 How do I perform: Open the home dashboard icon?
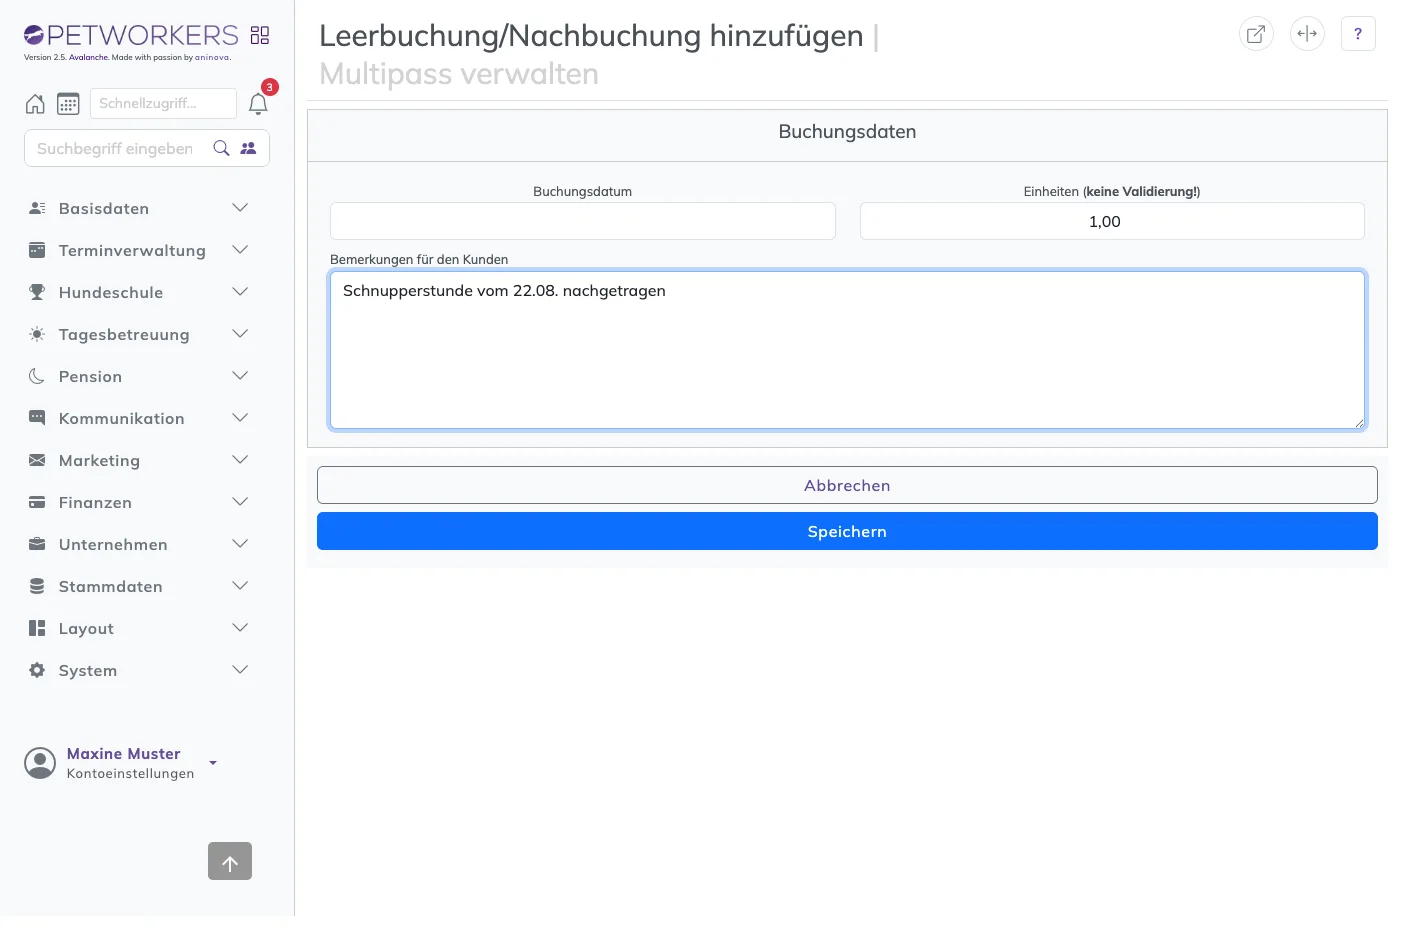(x=35, y=104)
